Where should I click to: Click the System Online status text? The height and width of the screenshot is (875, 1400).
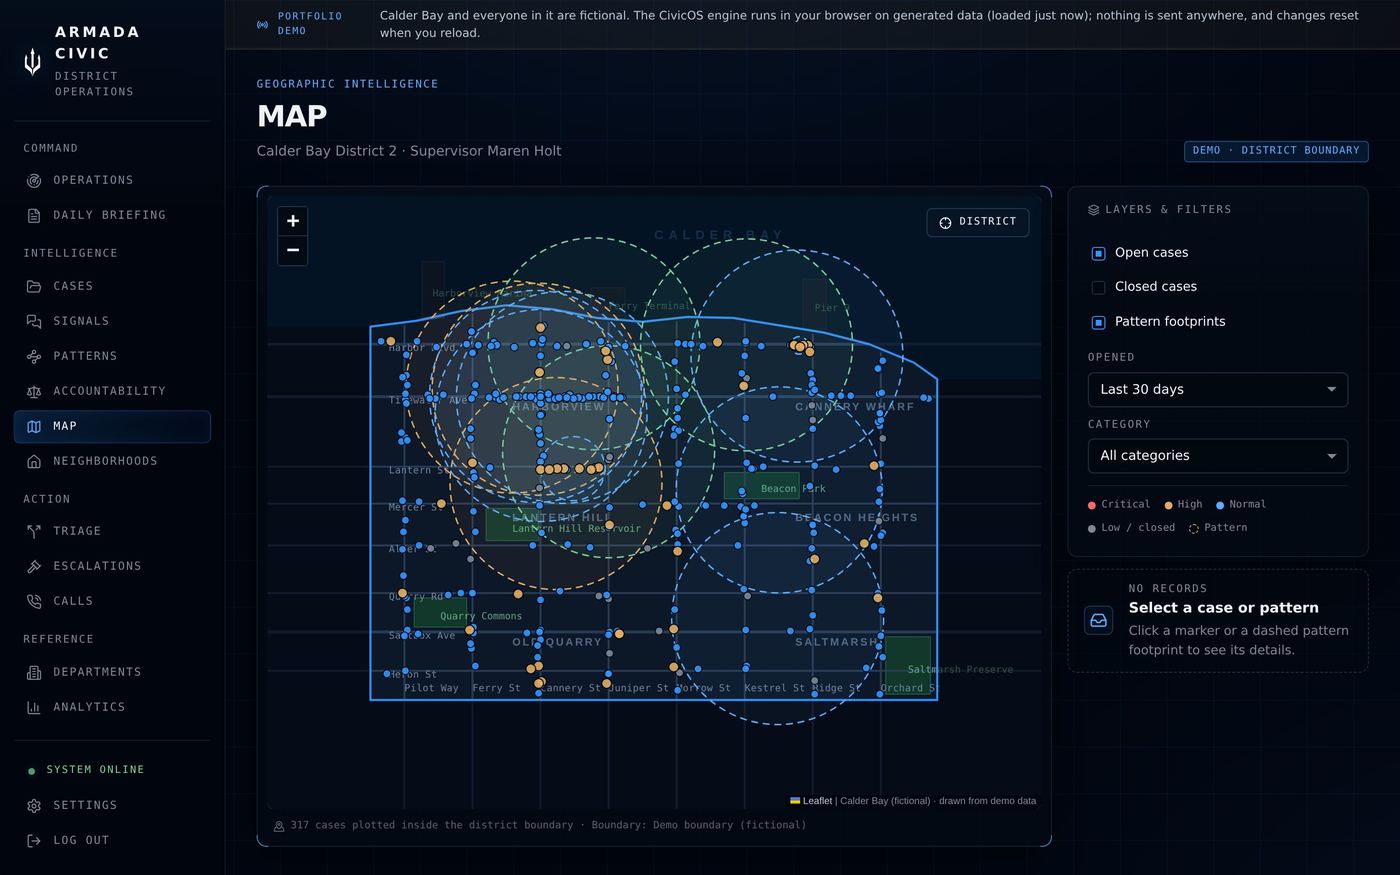[95, 770]
